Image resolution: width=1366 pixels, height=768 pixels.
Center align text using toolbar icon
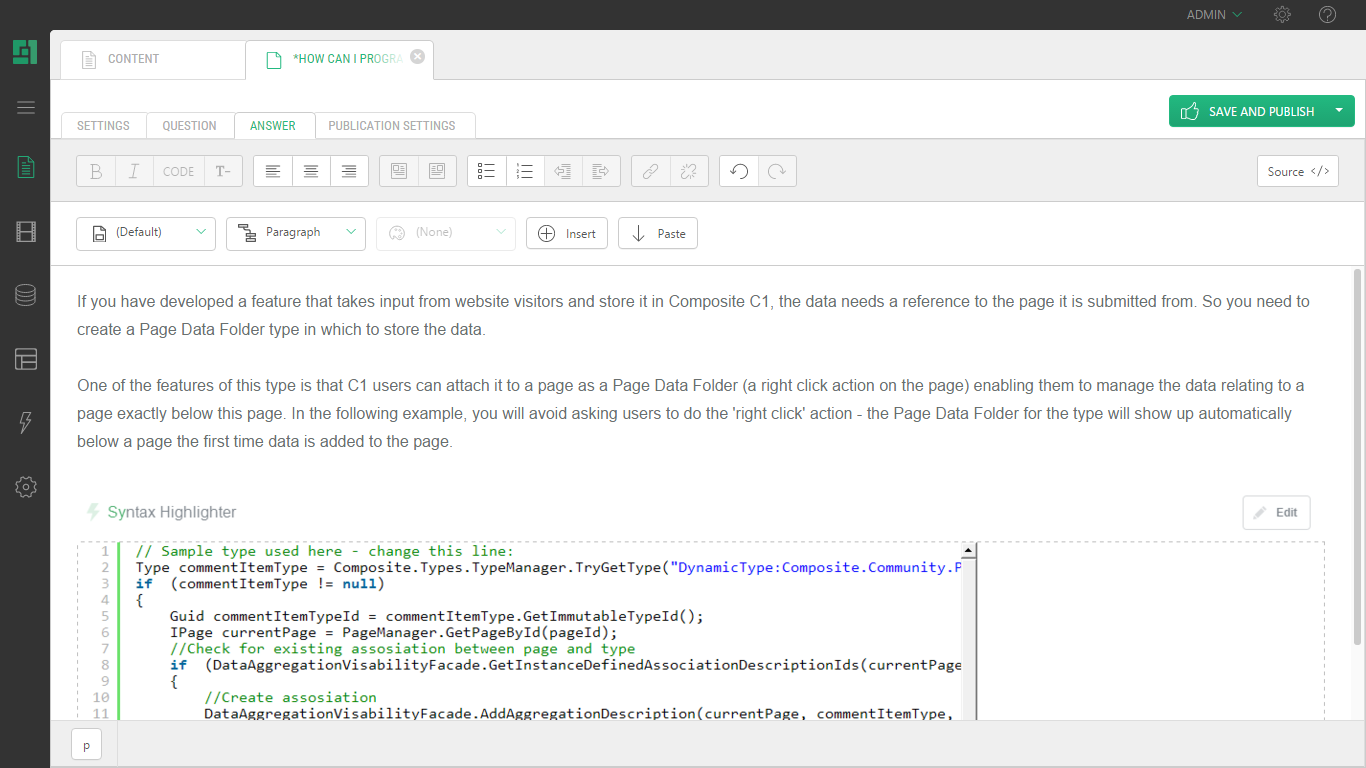pos(311,171)
